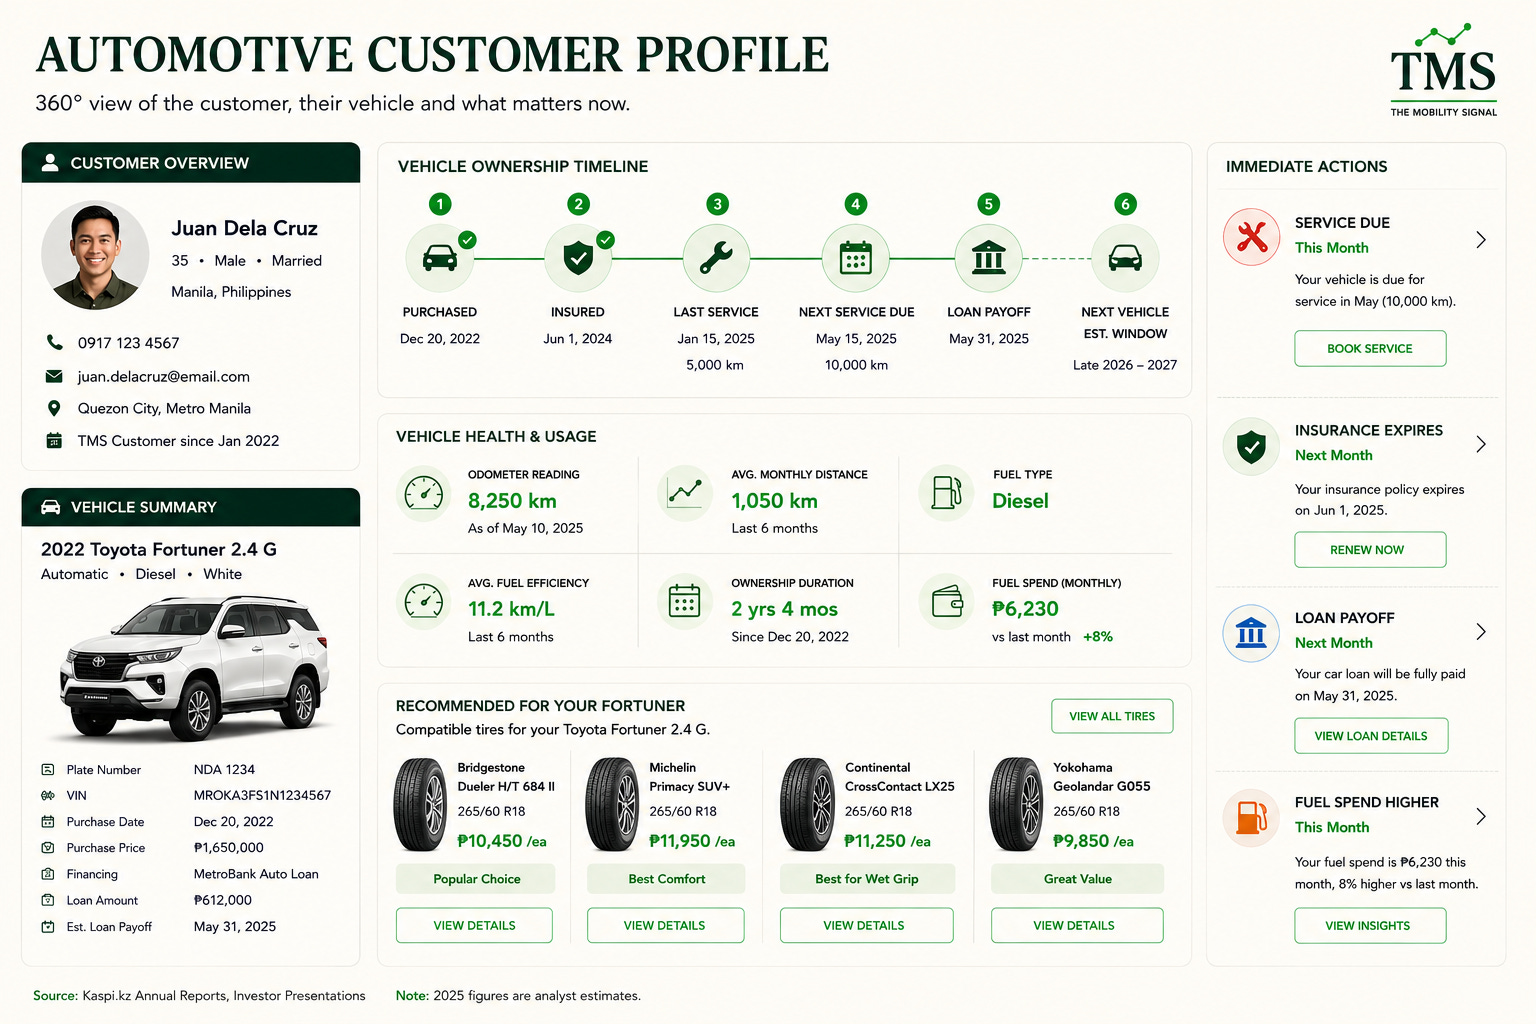
Task: Expand the Insurance Expires action chevron
Action: [x=1481, y=444]
